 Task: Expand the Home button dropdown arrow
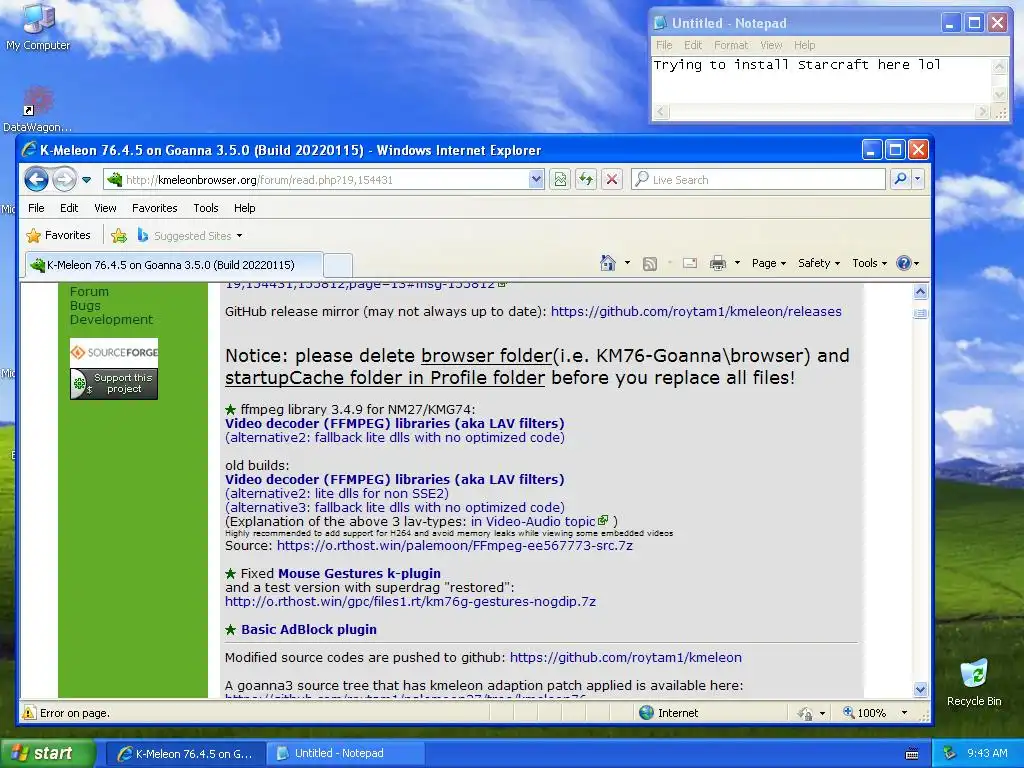[627, 263]
